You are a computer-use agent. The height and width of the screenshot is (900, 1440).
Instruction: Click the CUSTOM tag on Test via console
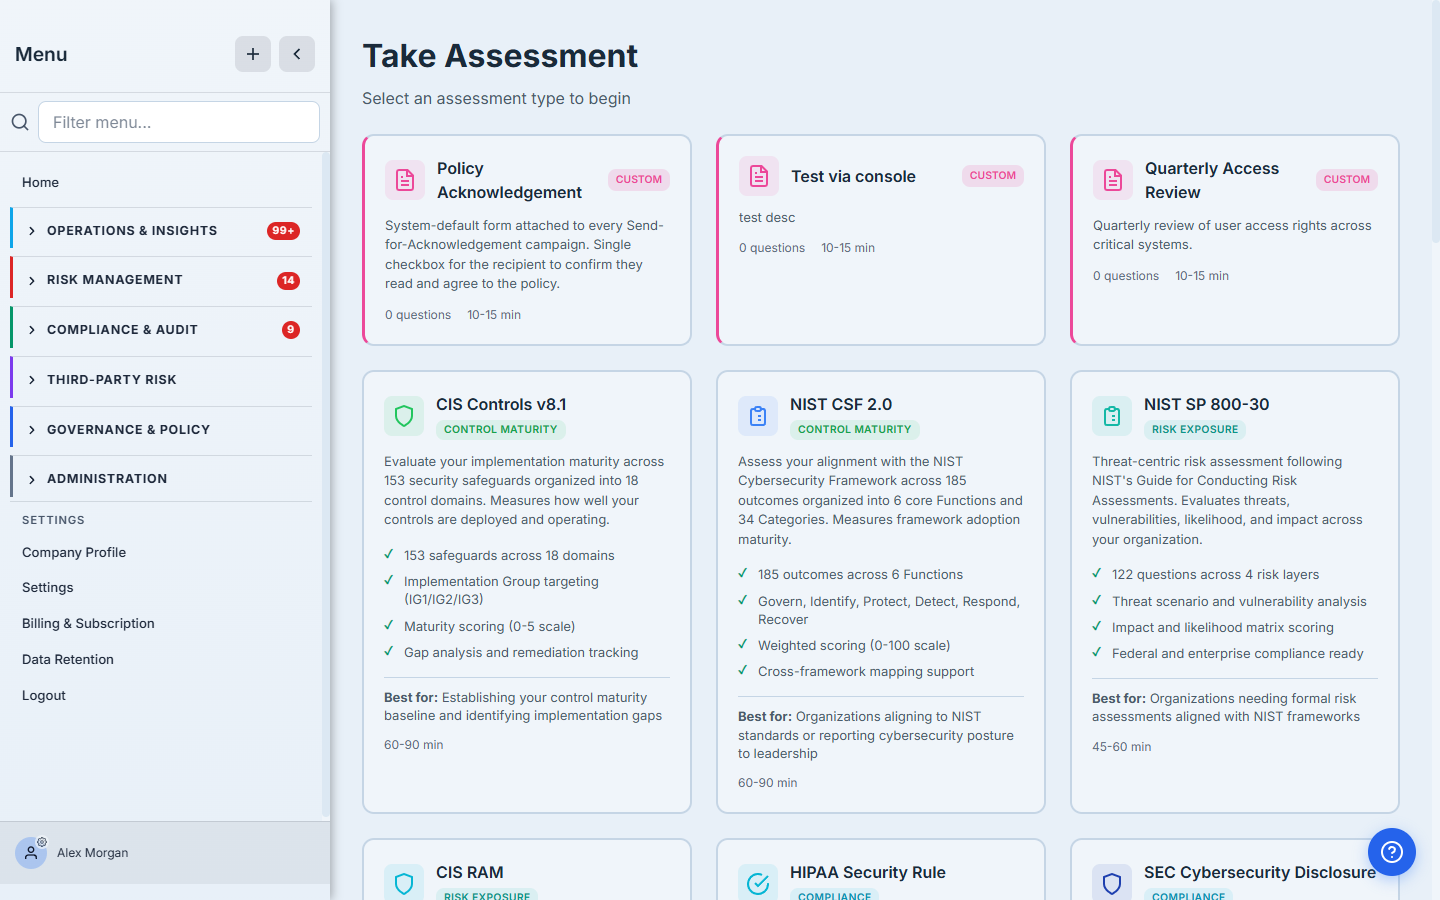pyautogui.click(x=993, y=176)
